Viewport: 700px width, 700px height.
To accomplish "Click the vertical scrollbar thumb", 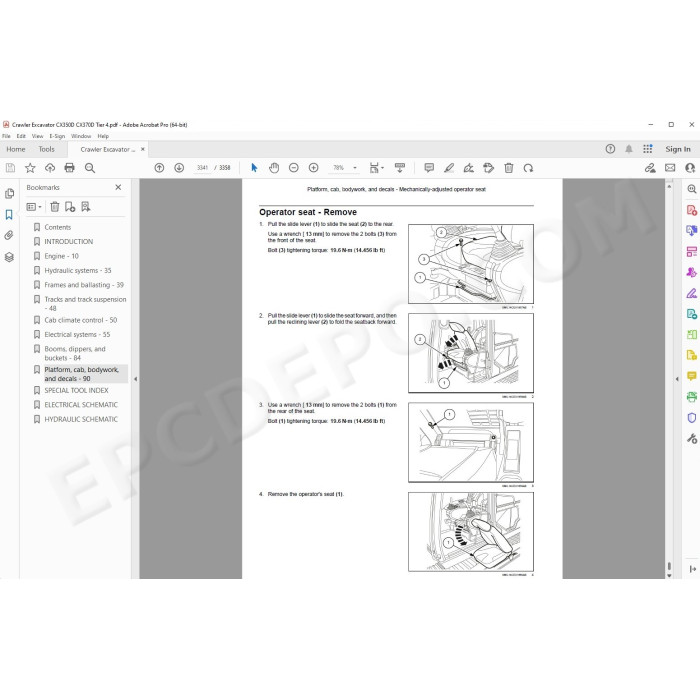I will pyautogui.click(x=669, y=566).
